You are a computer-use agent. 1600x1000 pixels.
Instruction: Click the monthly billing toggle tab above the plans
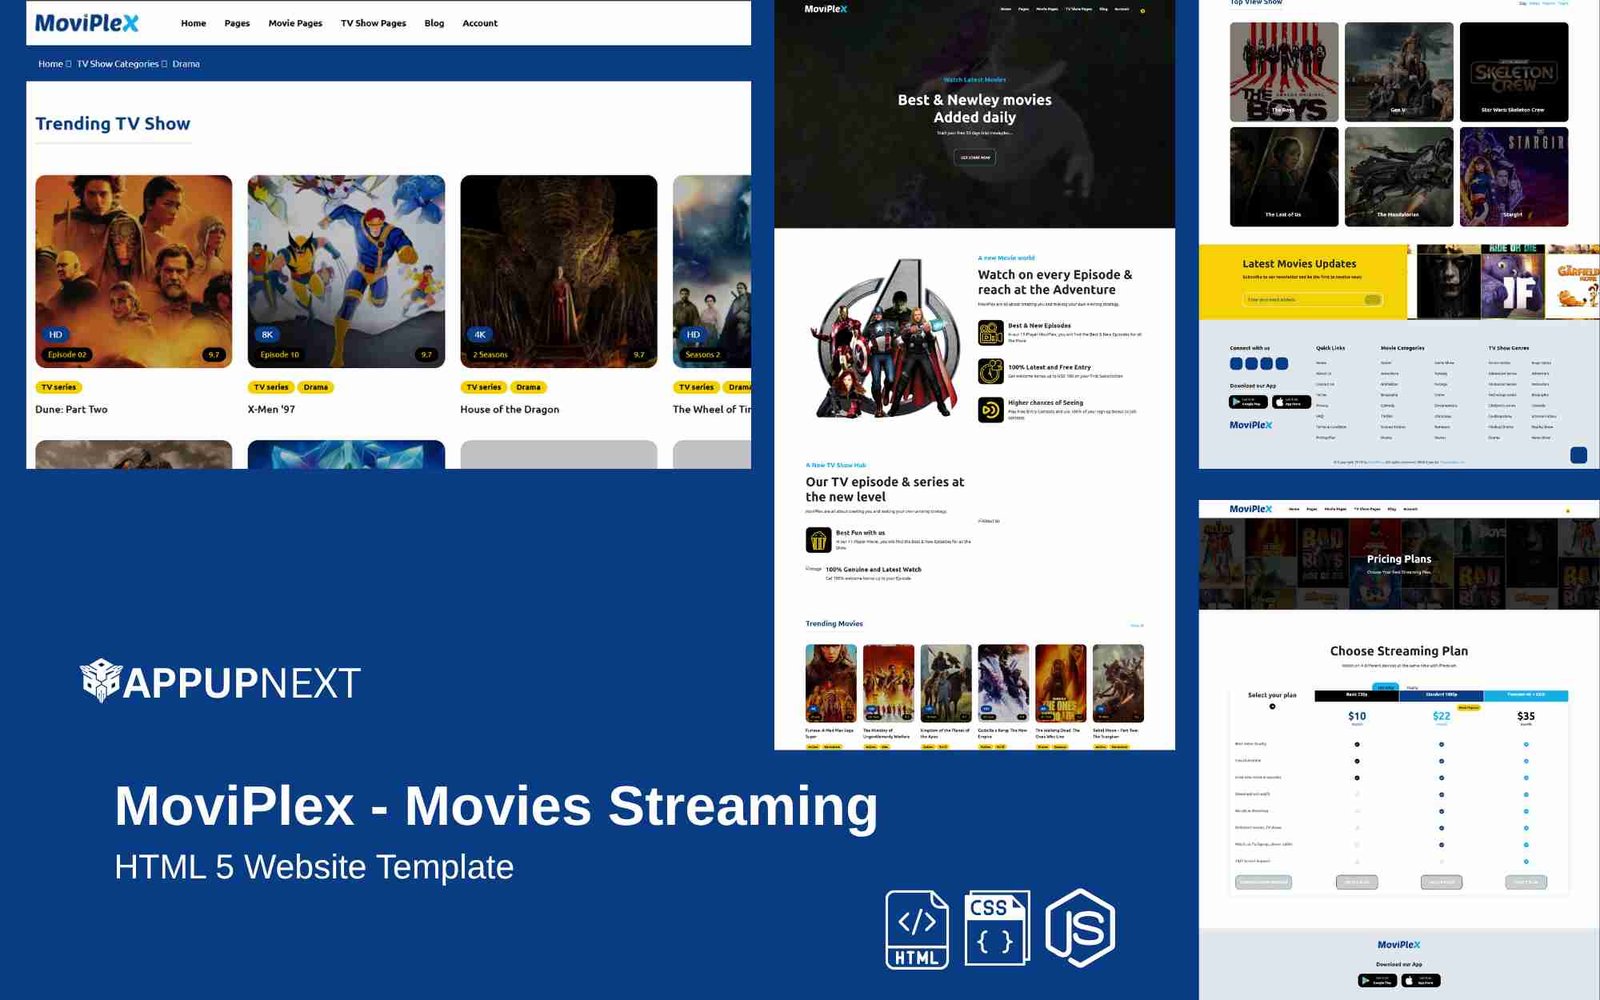(x=1385, y=687)
